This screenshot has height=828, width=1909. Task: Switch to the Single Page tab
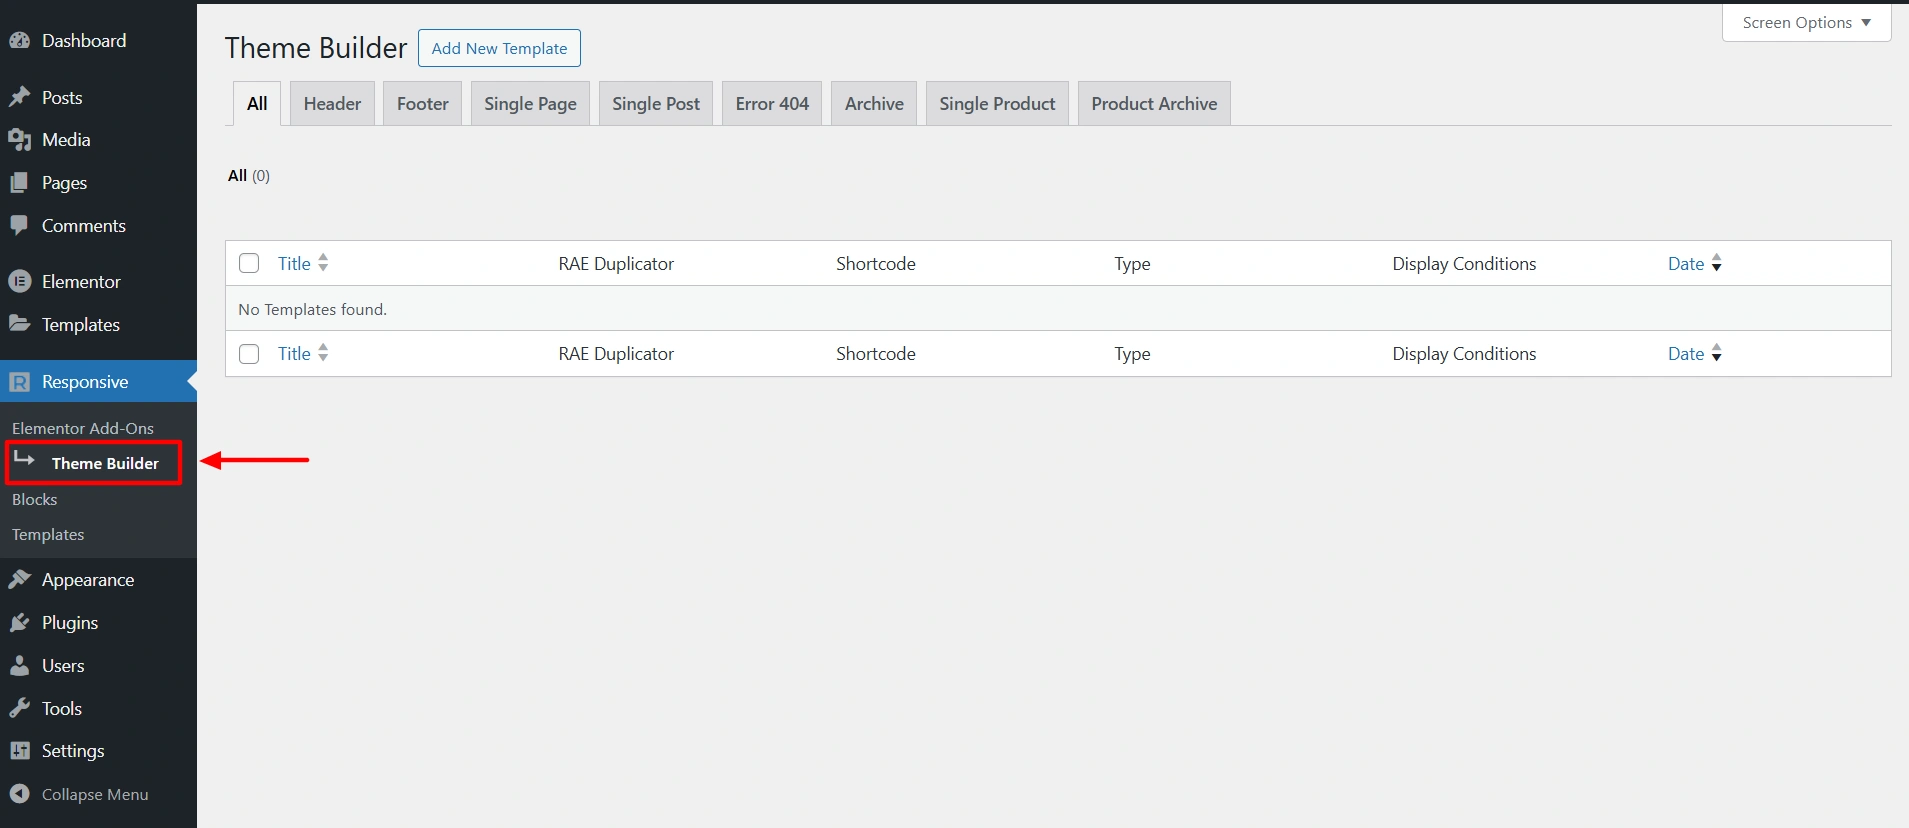click(x=530, y=104)
